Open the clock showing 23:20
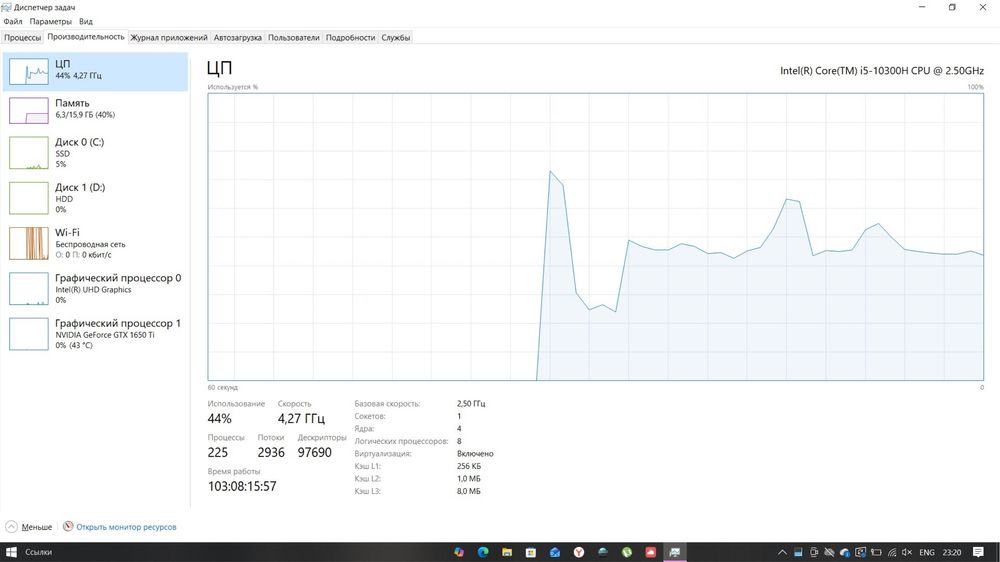Screen dimensions: 1000x562 pos(952,552)
